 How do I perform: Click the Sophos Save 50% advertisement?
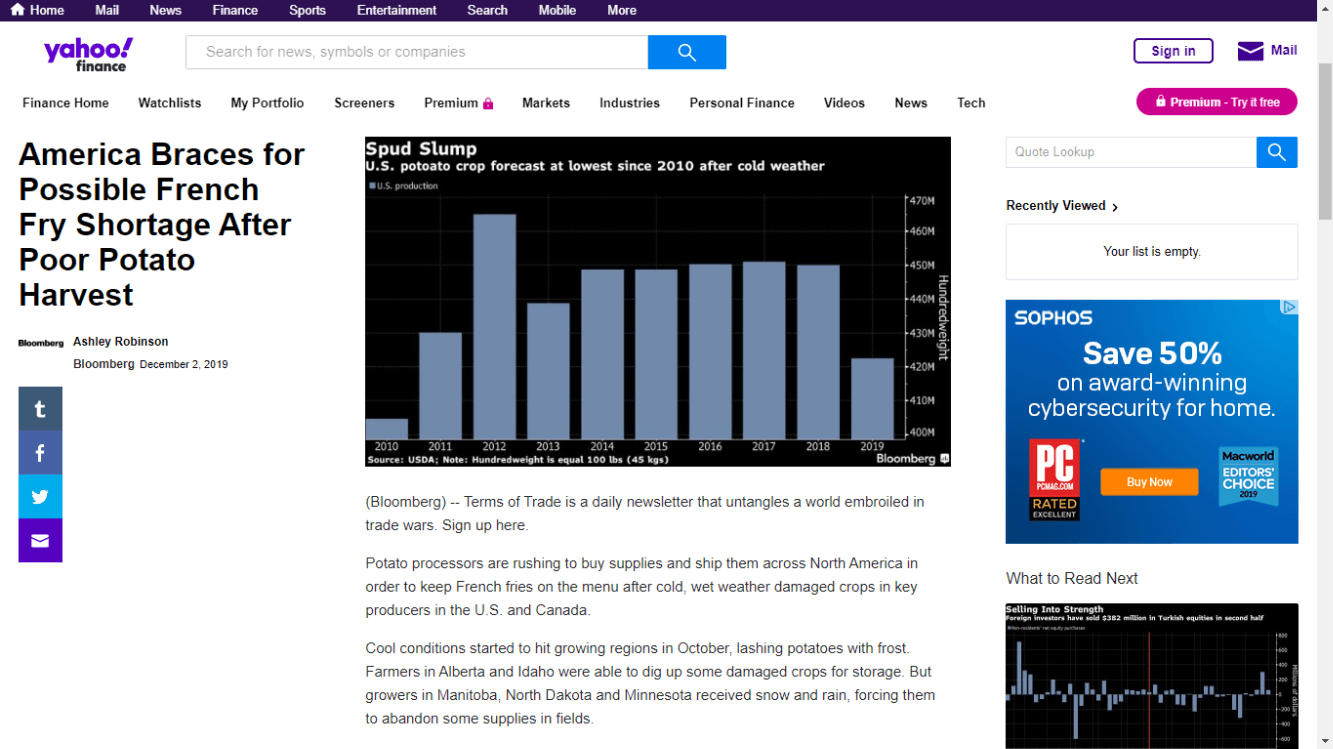pos(1152,422)
